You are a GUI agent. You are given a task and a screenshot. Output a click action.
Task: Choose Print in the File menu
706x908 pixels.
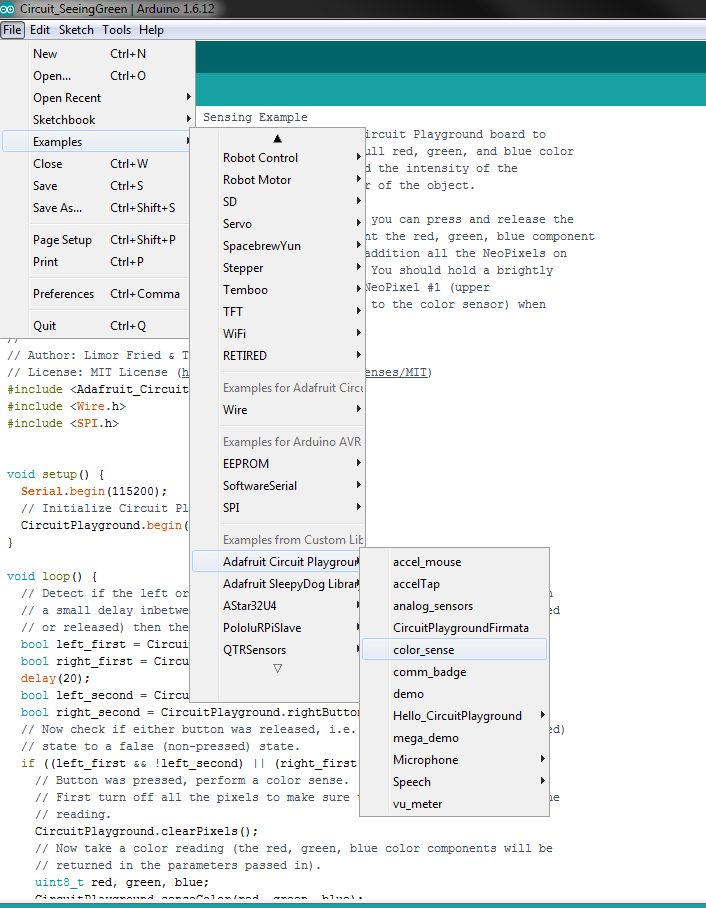pyautogui.click(x=97, y=262)
